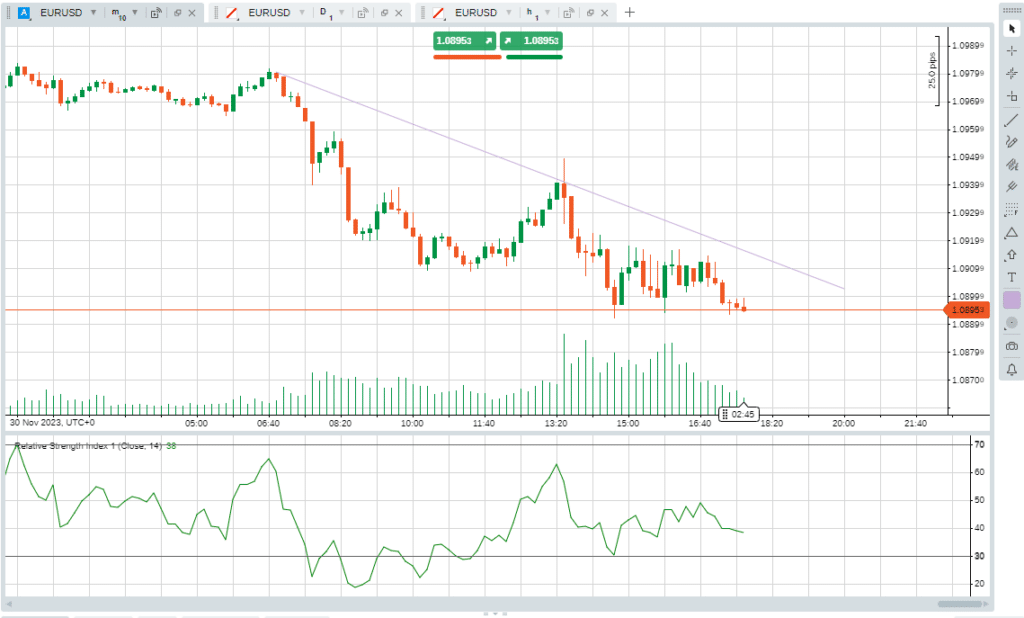Click the left arrow of horizontal scrollbar

pyautogui.click(x=9, y=604)
